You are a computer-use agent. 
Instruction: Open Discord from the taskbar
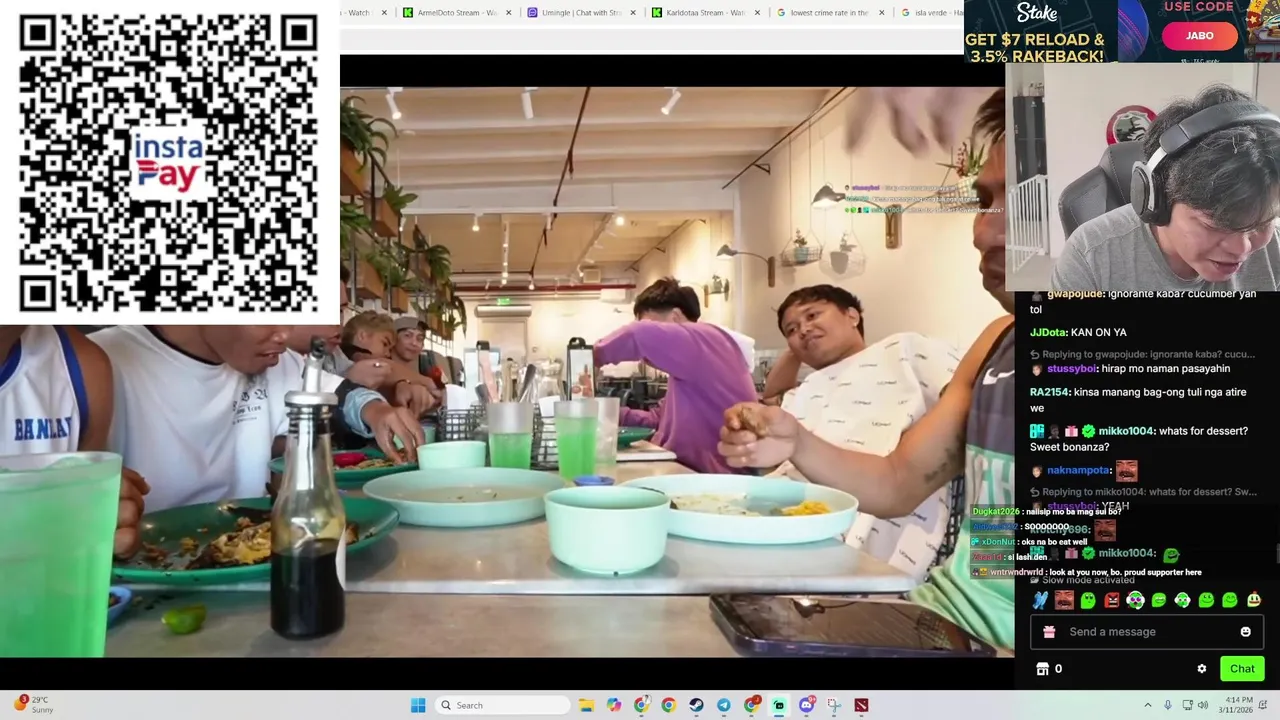click(x=806, y=705)
